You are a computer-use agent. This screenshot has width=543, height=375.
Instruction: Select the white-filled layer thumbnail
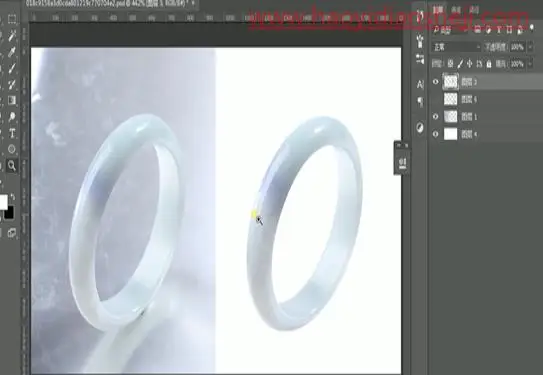[x=451, y=134]
